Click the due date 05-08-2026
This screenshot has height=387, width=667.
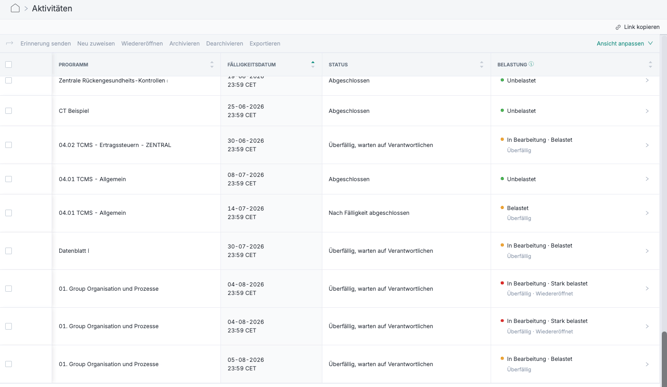point(246,360)
